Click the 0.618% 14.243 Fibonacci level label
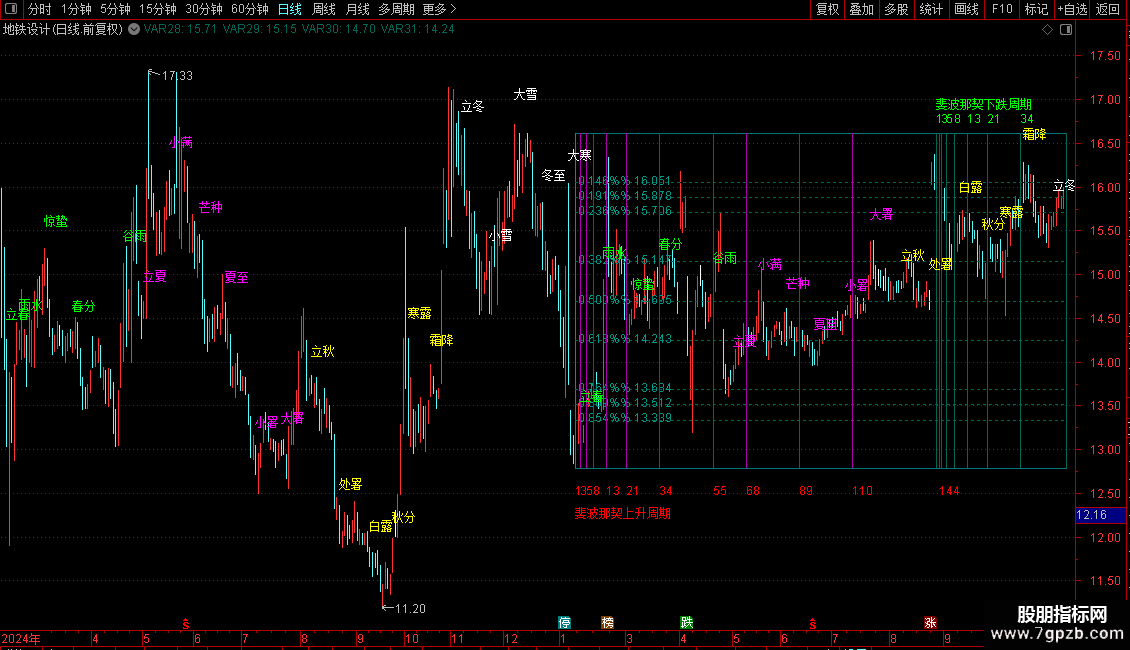Viewport: 1130px width, 650px height. pos(626,339)
